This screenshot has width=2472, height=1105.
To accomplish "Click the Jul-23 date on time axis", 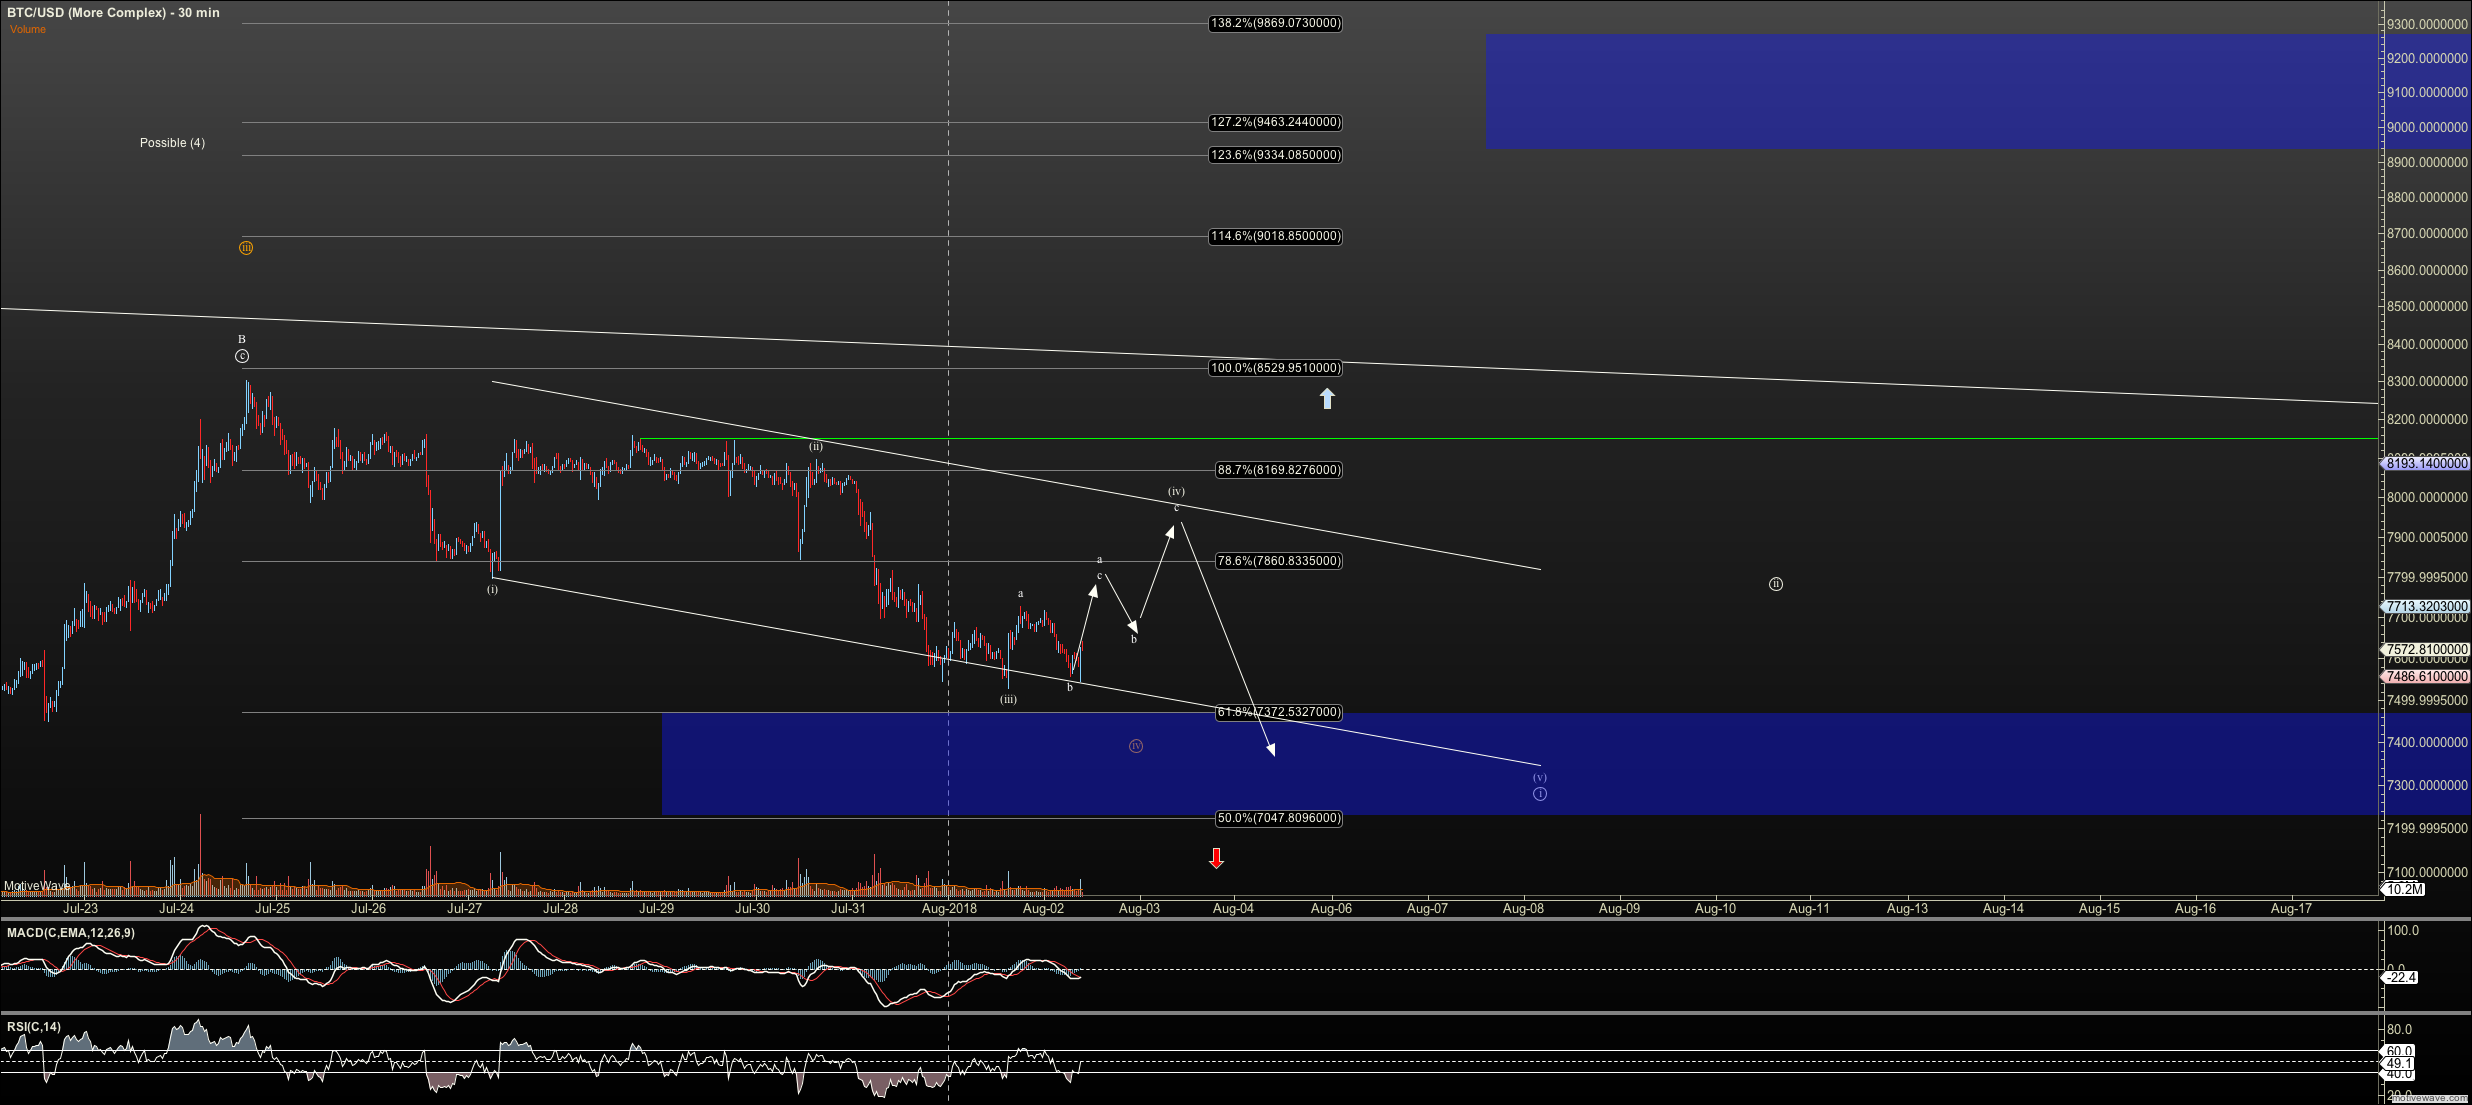I will pyautogui.click(x=81, y=909).
